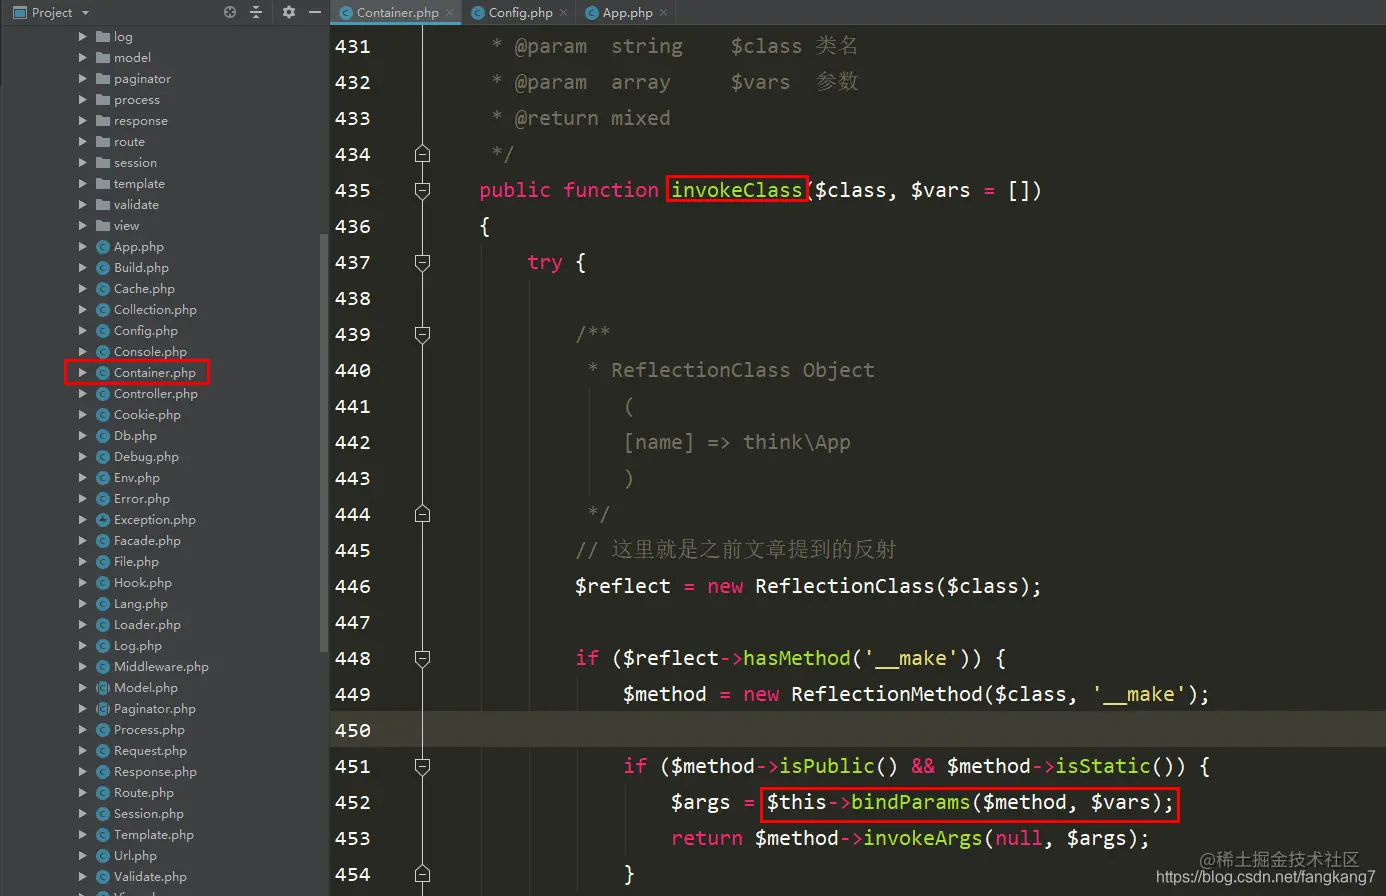This screenshot has height=896, width=1386.
Task: Select the session folder in tree
Action: click(135, 163)
